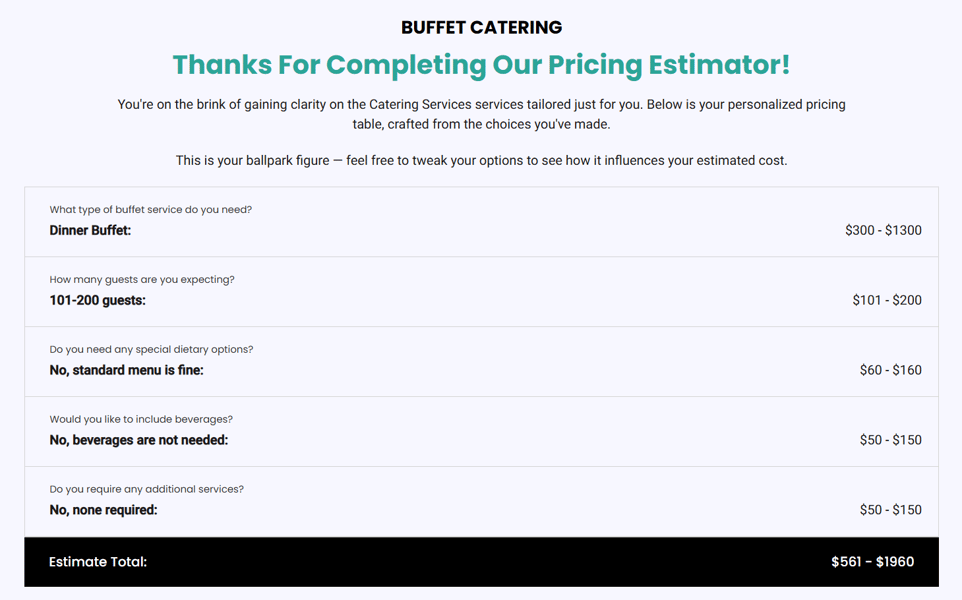This screenshot has width=962, height=600.
Task: Click the $561 – $1960 total amount
Action: pos(872,562)
